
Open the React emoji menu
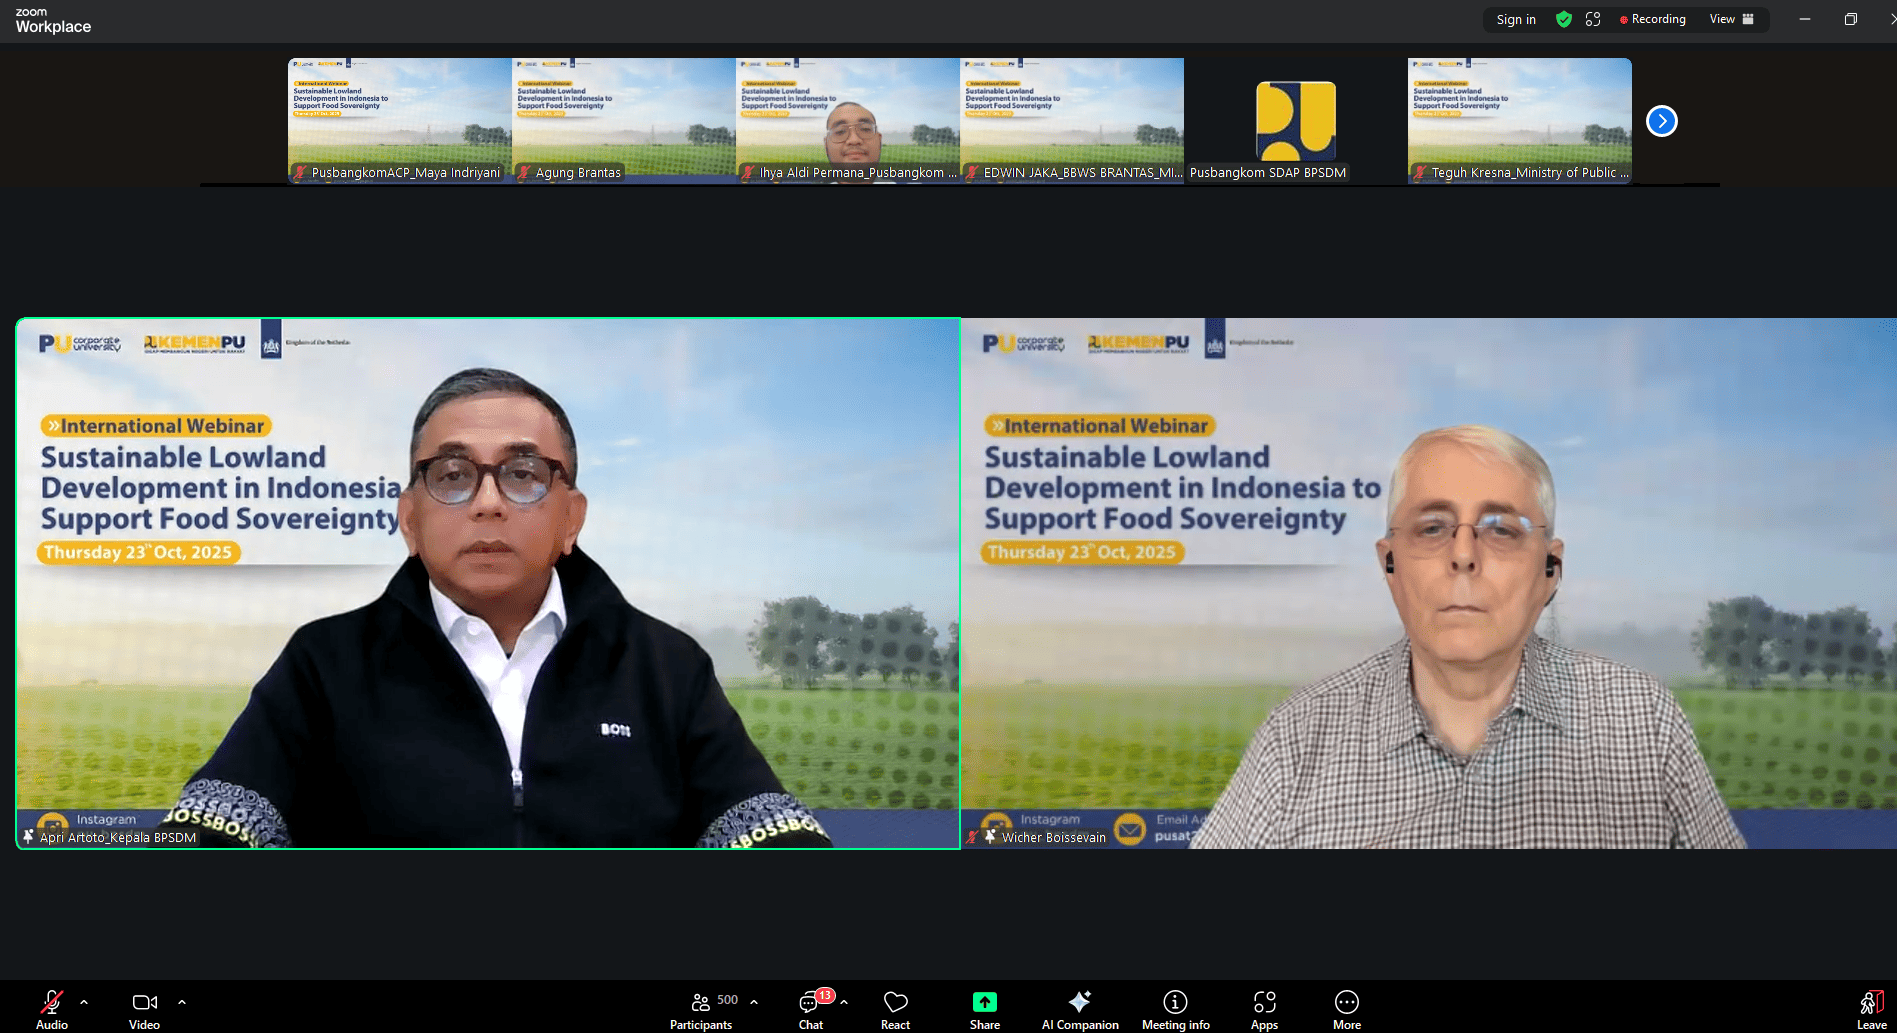click(895, 1008)
